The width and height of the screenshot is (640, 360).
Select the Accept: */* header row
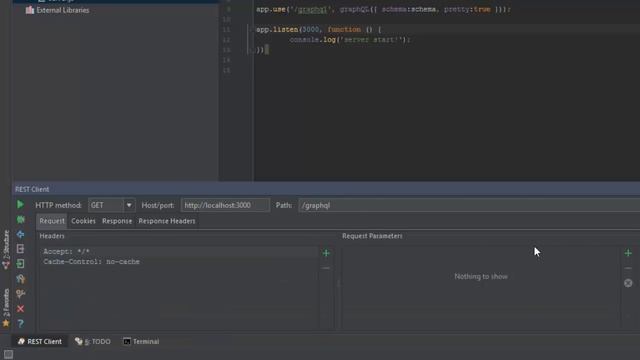(180, 251)
